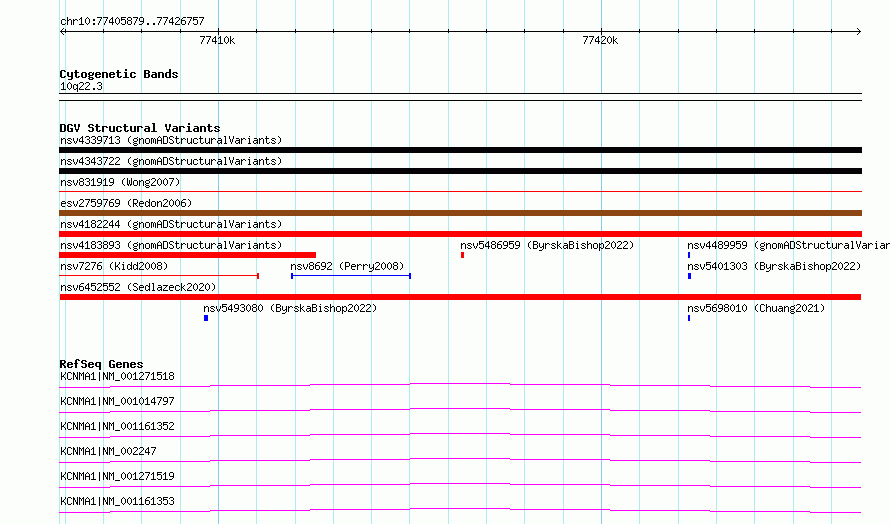Select the short red bar for nsv4183893
The width and height of the screenshot is (890, 524).
click(187, 255)
